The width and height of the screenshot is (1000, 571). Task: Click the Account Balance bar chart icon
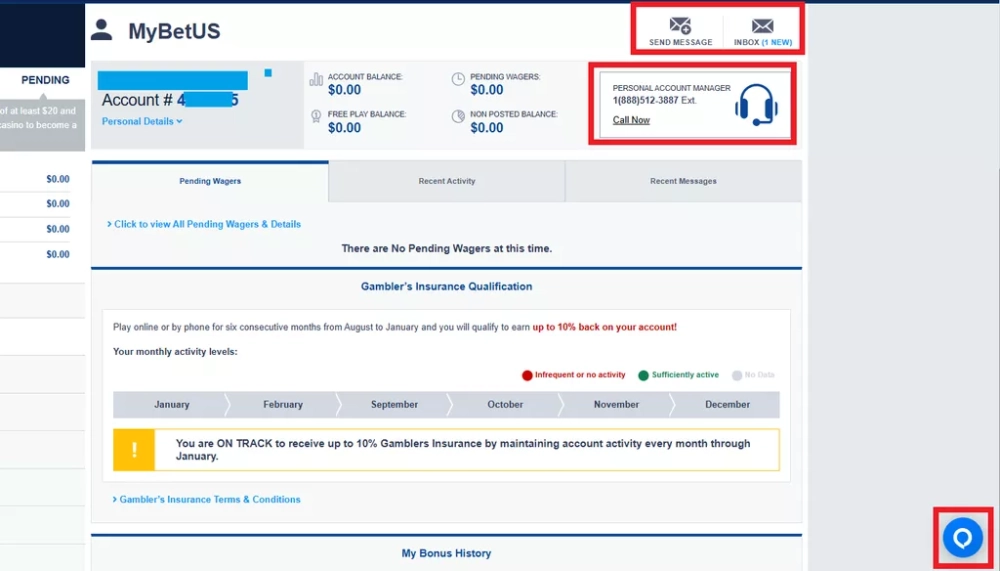(316, 79)
